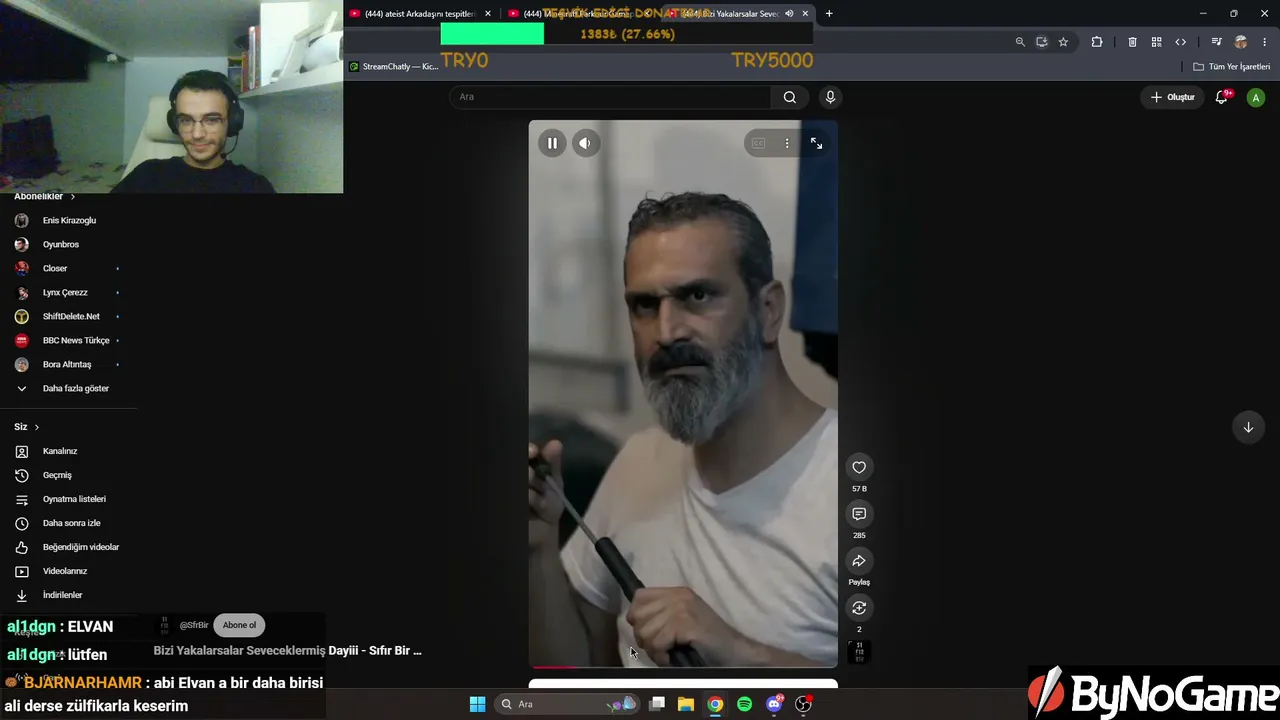Open Task View on taskbar
The width and height of the screenshot is (1280, 720).
[657, 704]
